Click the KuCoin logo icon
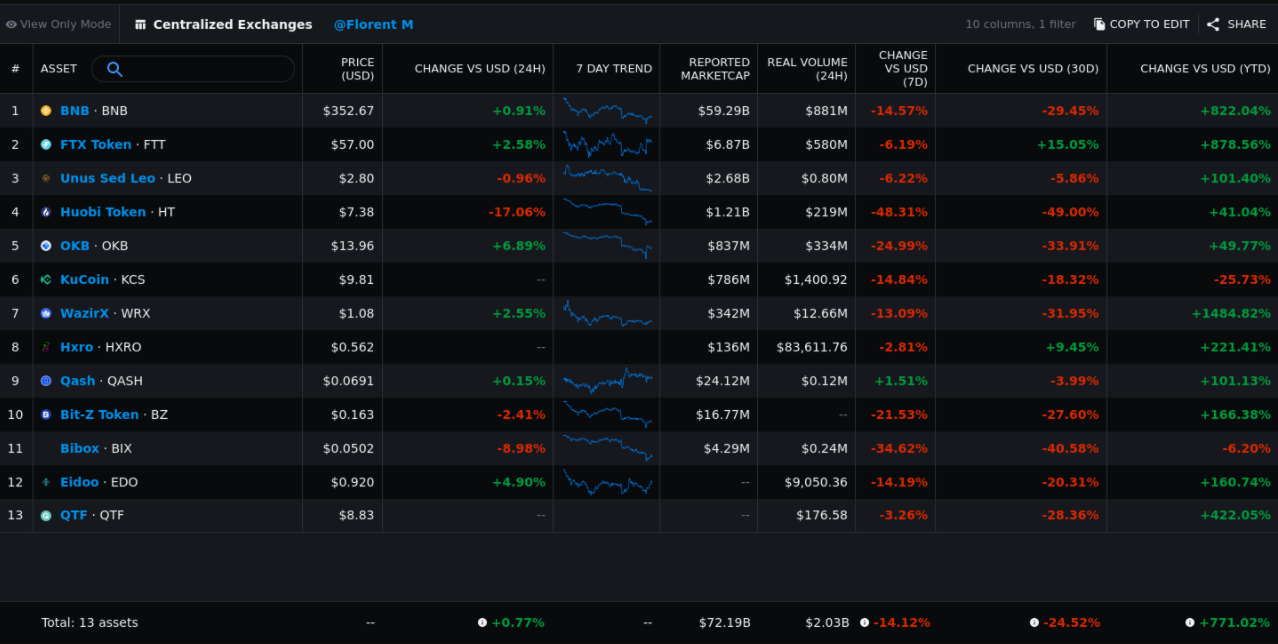The height and width of the screenshot is (644, 1278). 46,280
